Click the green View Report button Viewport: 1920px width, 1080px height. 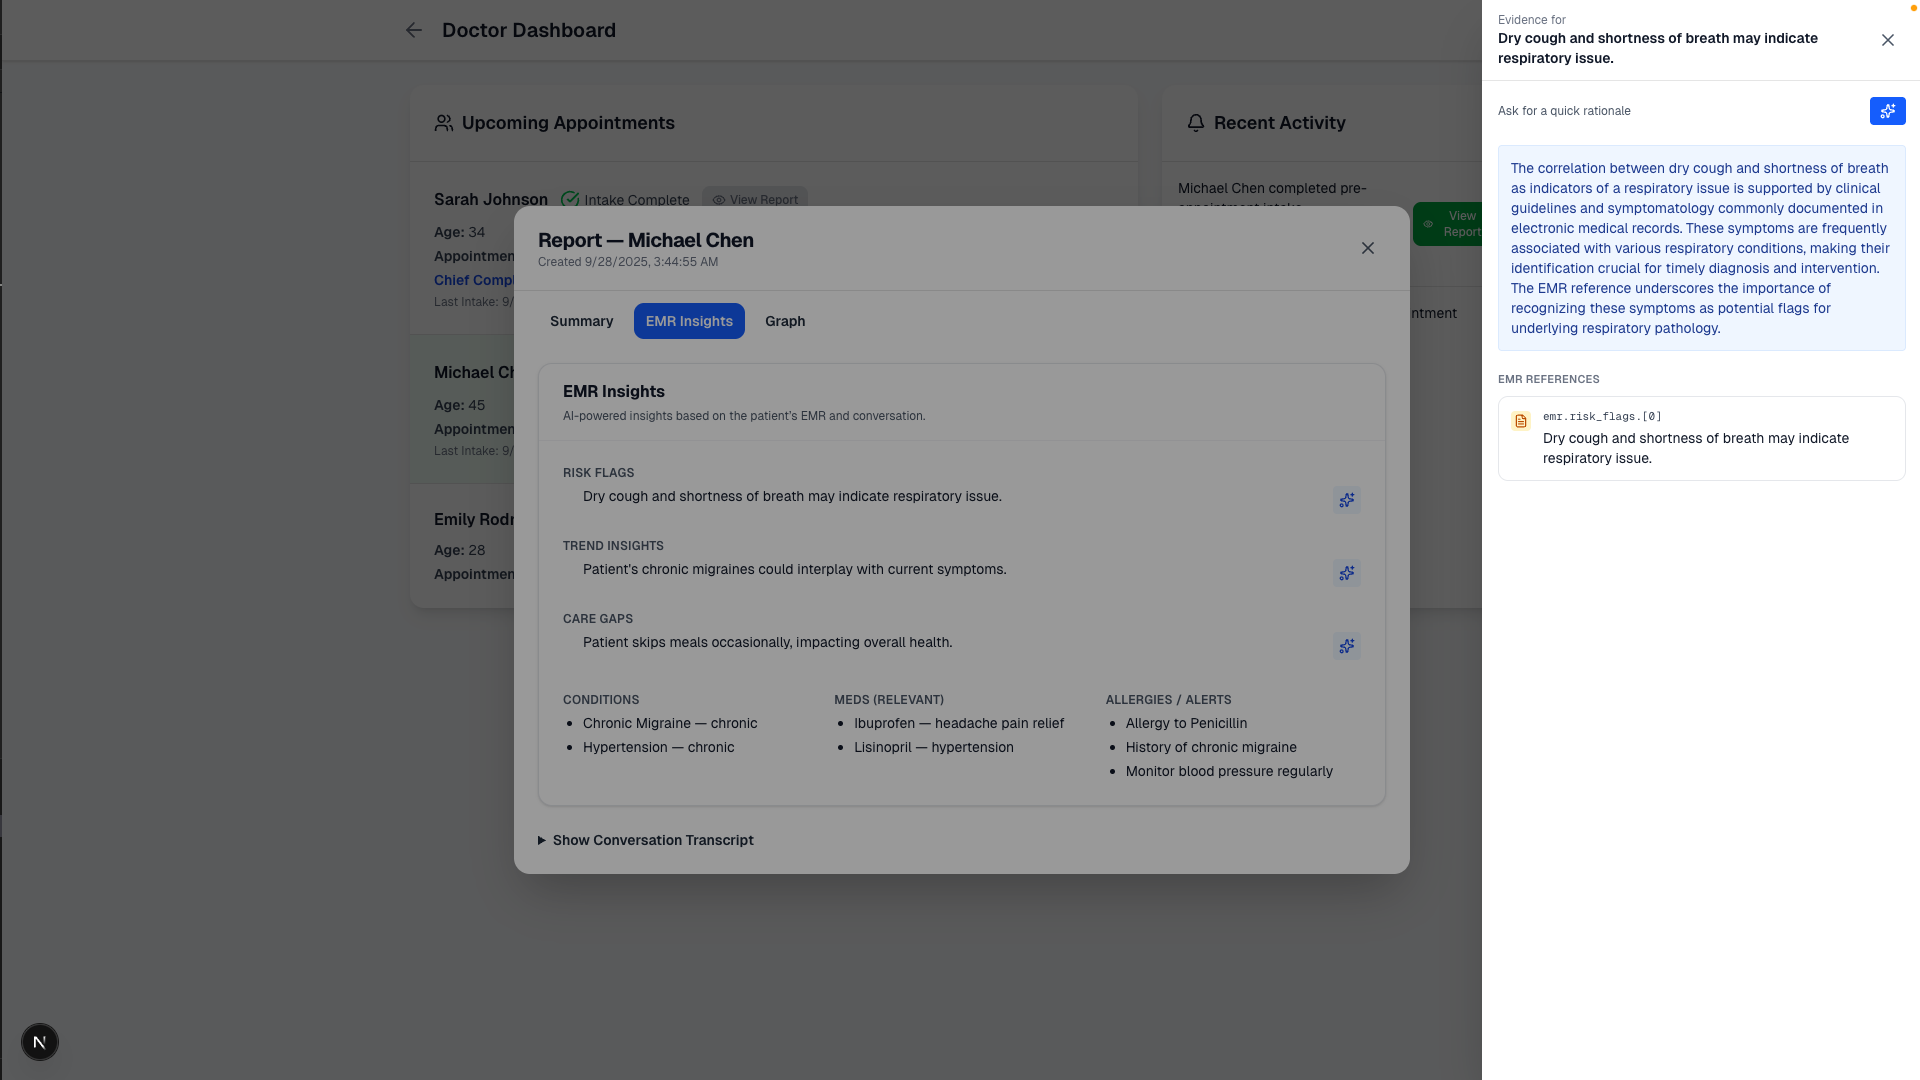click(1448, 224)
